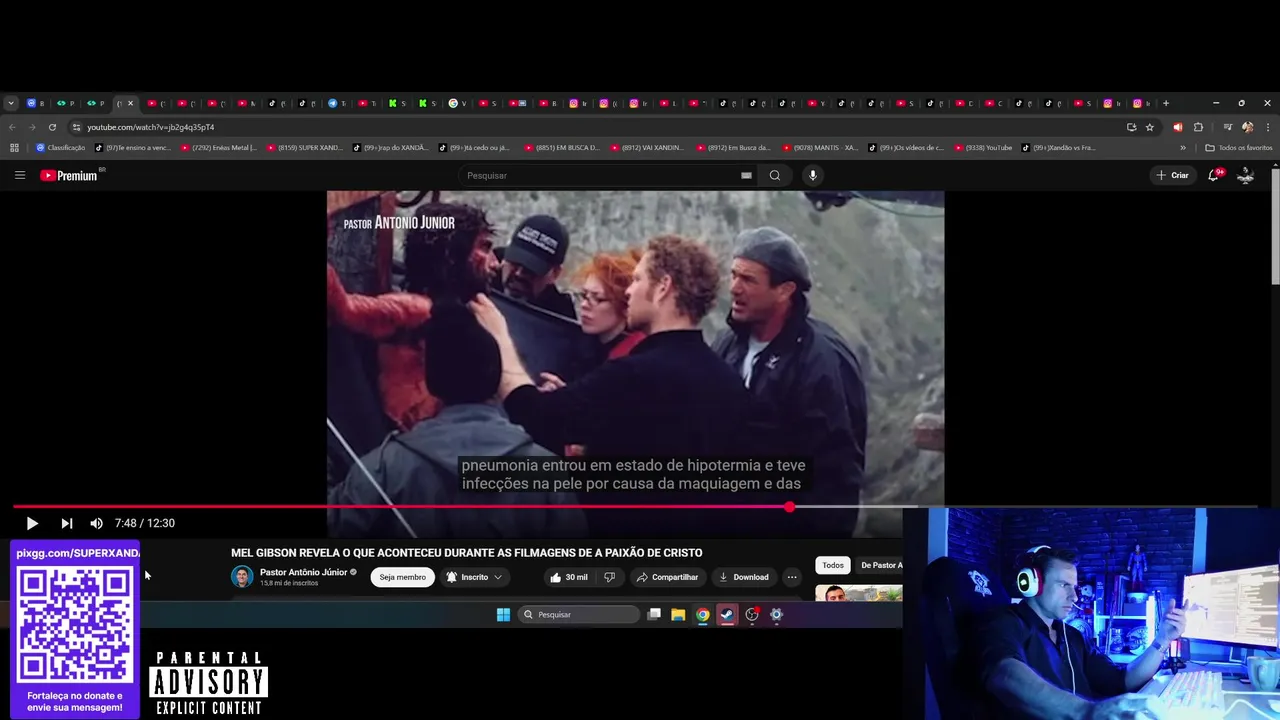
Task: Click the Seja membro button
Action: point(402,577)
